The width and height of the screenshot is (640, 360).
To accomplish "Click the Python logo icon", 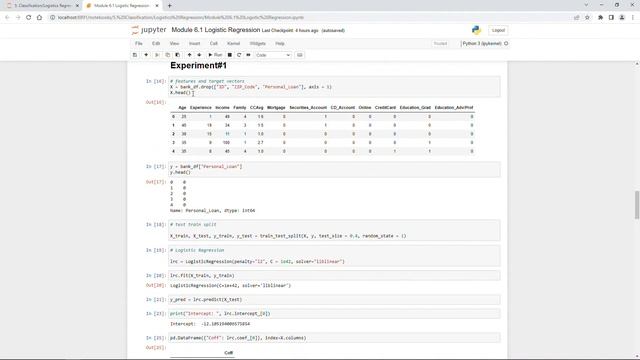I will 476,30.
